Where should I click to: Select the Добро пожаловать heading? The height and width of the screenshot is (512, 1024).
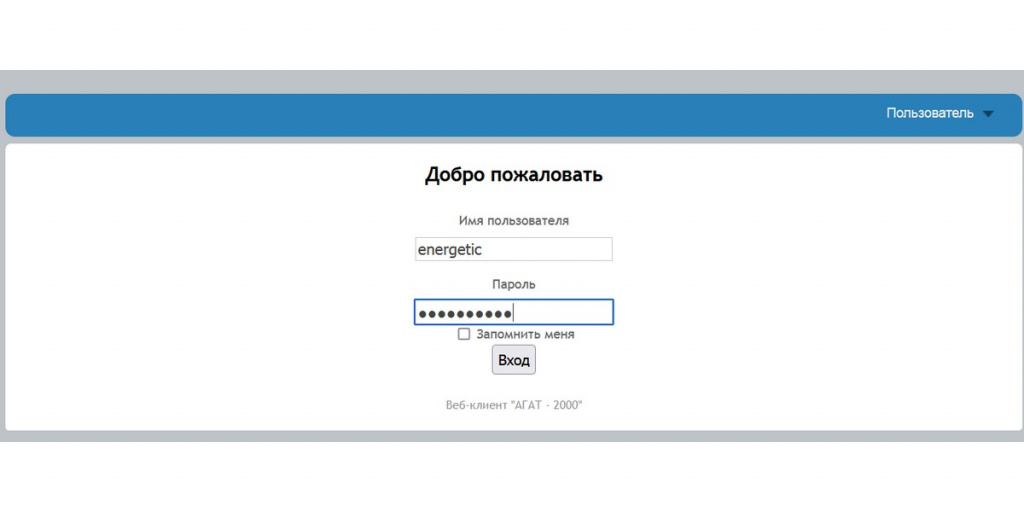pyautogui.click(x=513, y=175)
